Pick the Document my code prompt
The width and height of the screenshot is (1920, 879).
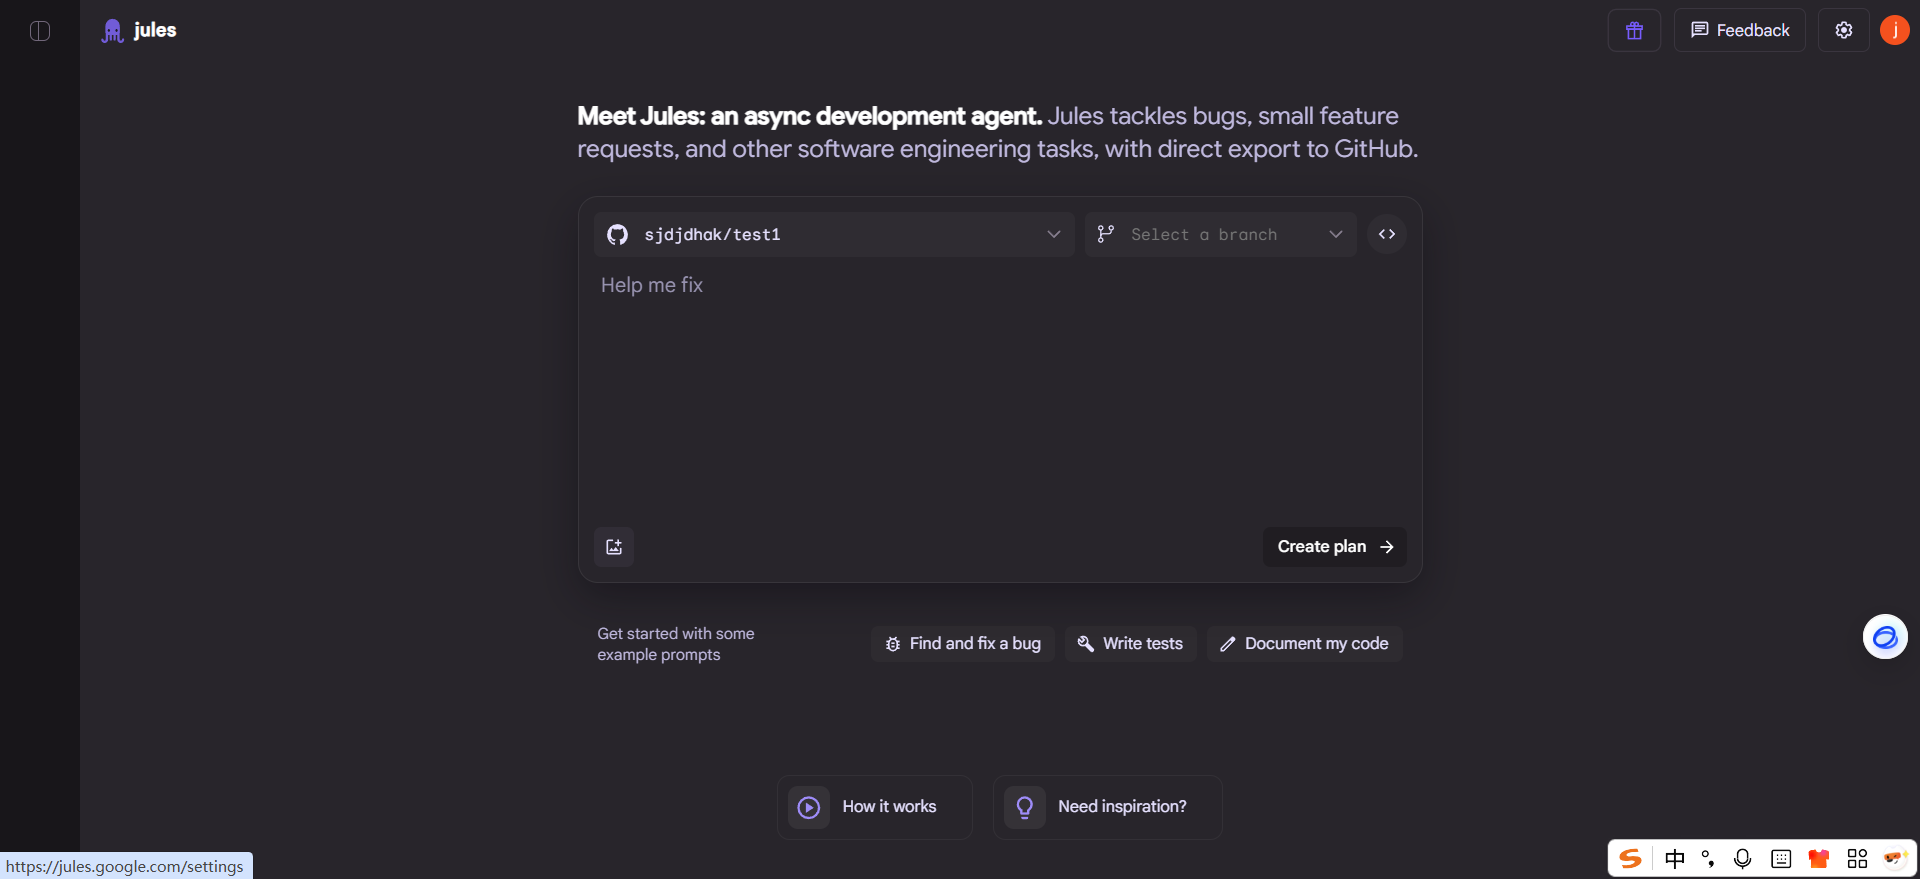[x=1305, y=644]
